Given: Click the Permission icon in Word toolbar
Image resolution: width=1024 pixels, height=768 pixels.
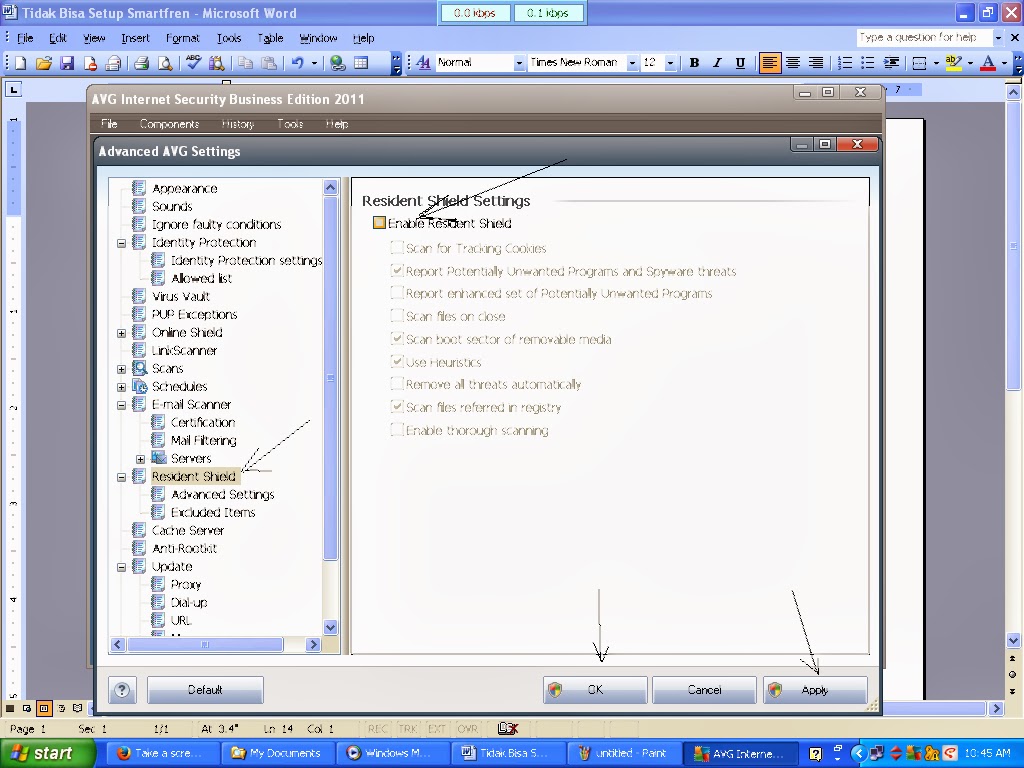Looking at the screenshot, I should (x=91, y=63).
